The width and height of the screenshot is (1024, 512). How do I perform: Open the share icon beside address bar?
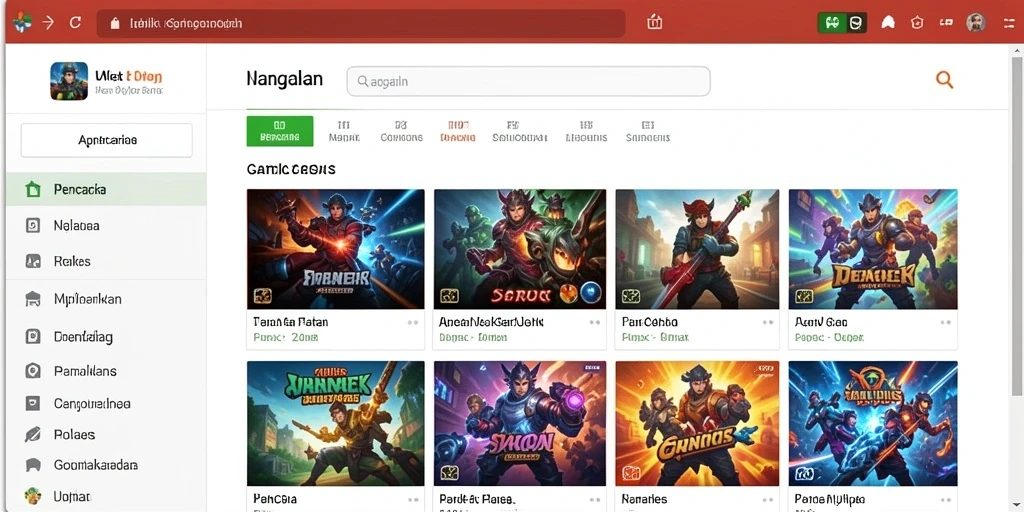coord(654,23)
